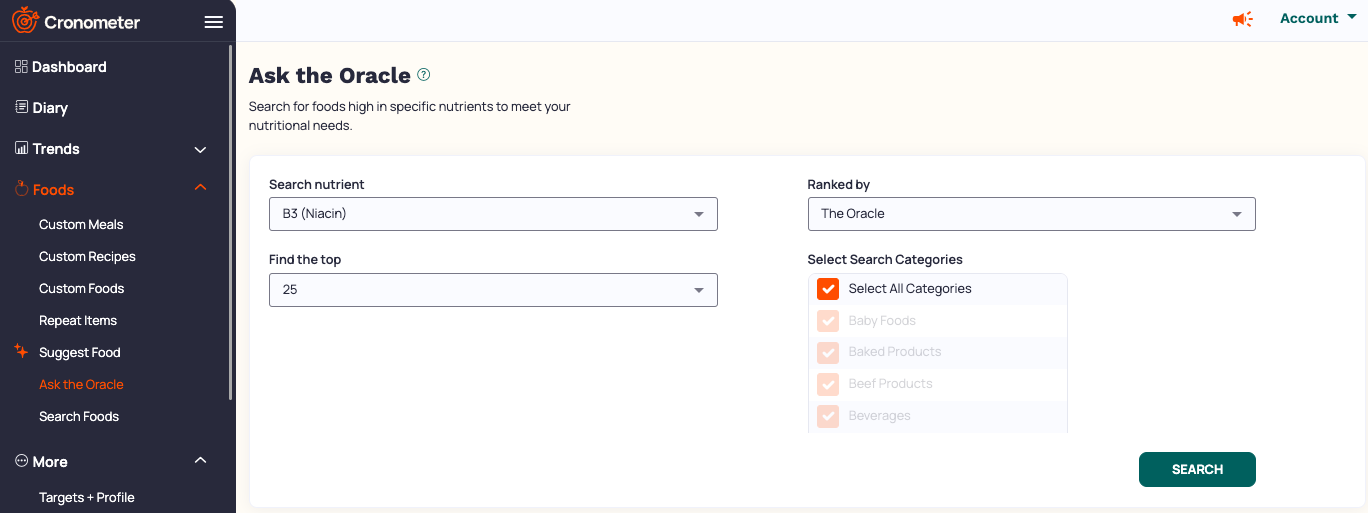This screenshot has width=1368, height=513.
Task: Click the Cronometer logo icon
Action: click(25, 21)
